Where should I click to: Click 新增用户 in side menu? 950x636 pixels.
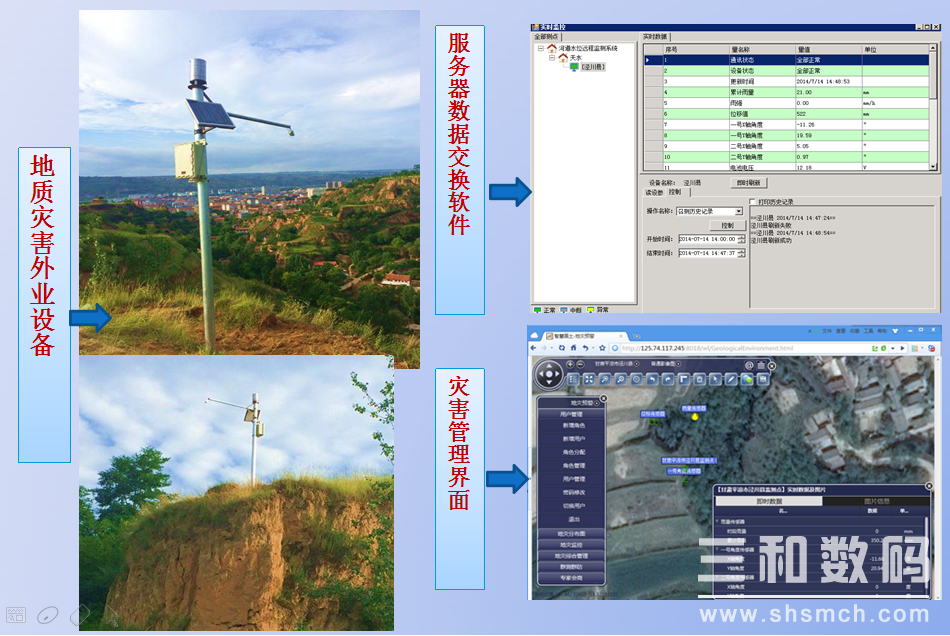coord(574,439)
